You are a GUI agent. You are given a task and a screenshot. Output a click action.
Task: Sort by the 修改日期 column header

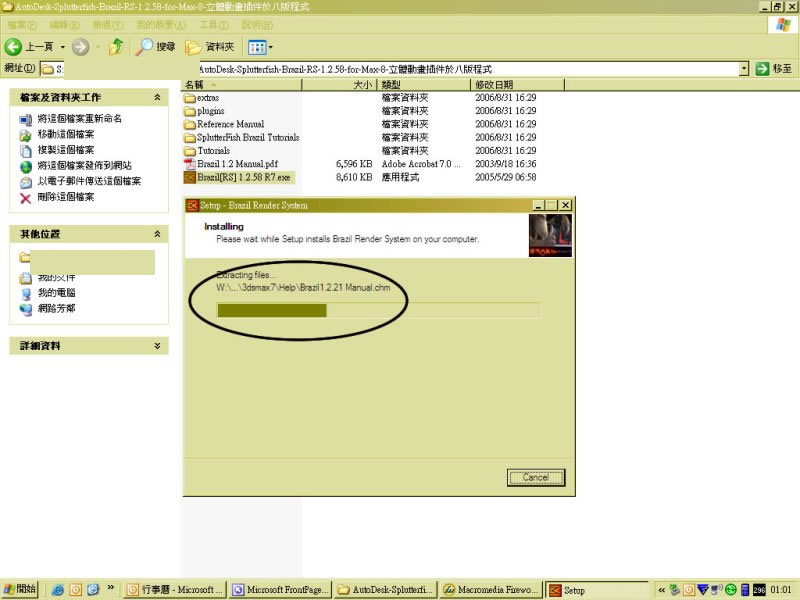517,85
